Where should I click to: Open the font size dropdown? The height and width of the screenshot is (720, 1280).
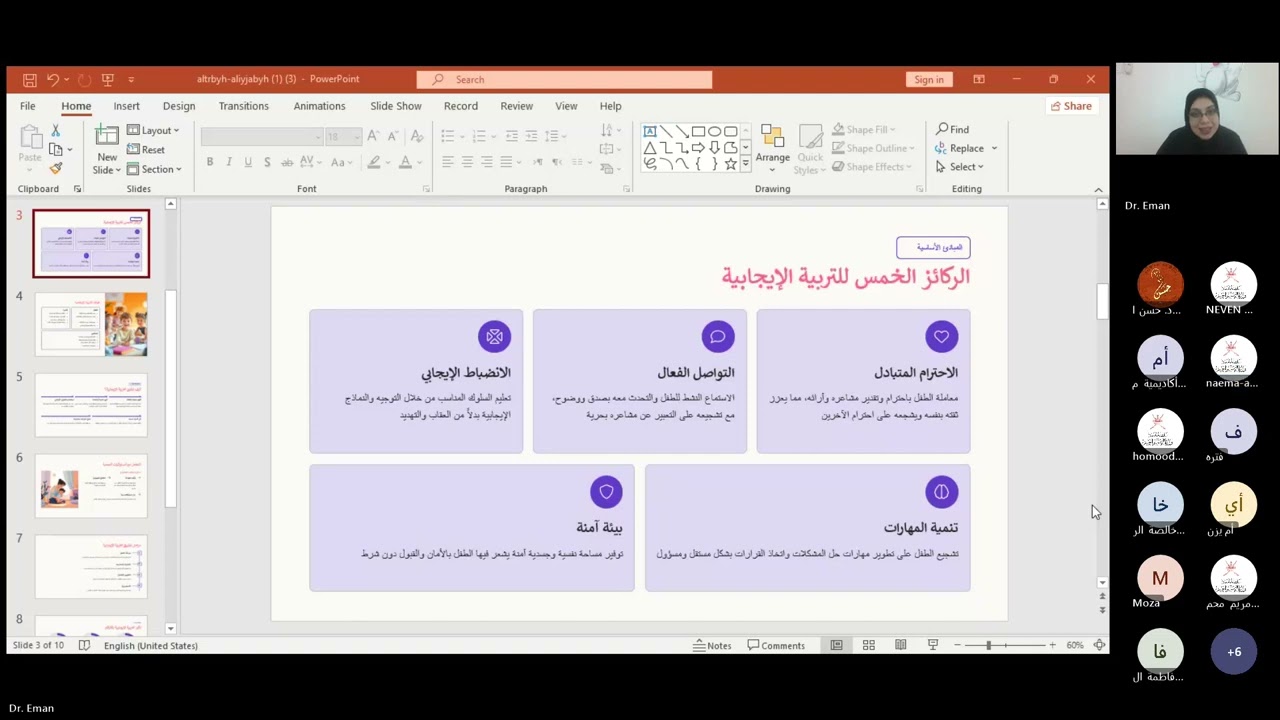tap(343, 136)
